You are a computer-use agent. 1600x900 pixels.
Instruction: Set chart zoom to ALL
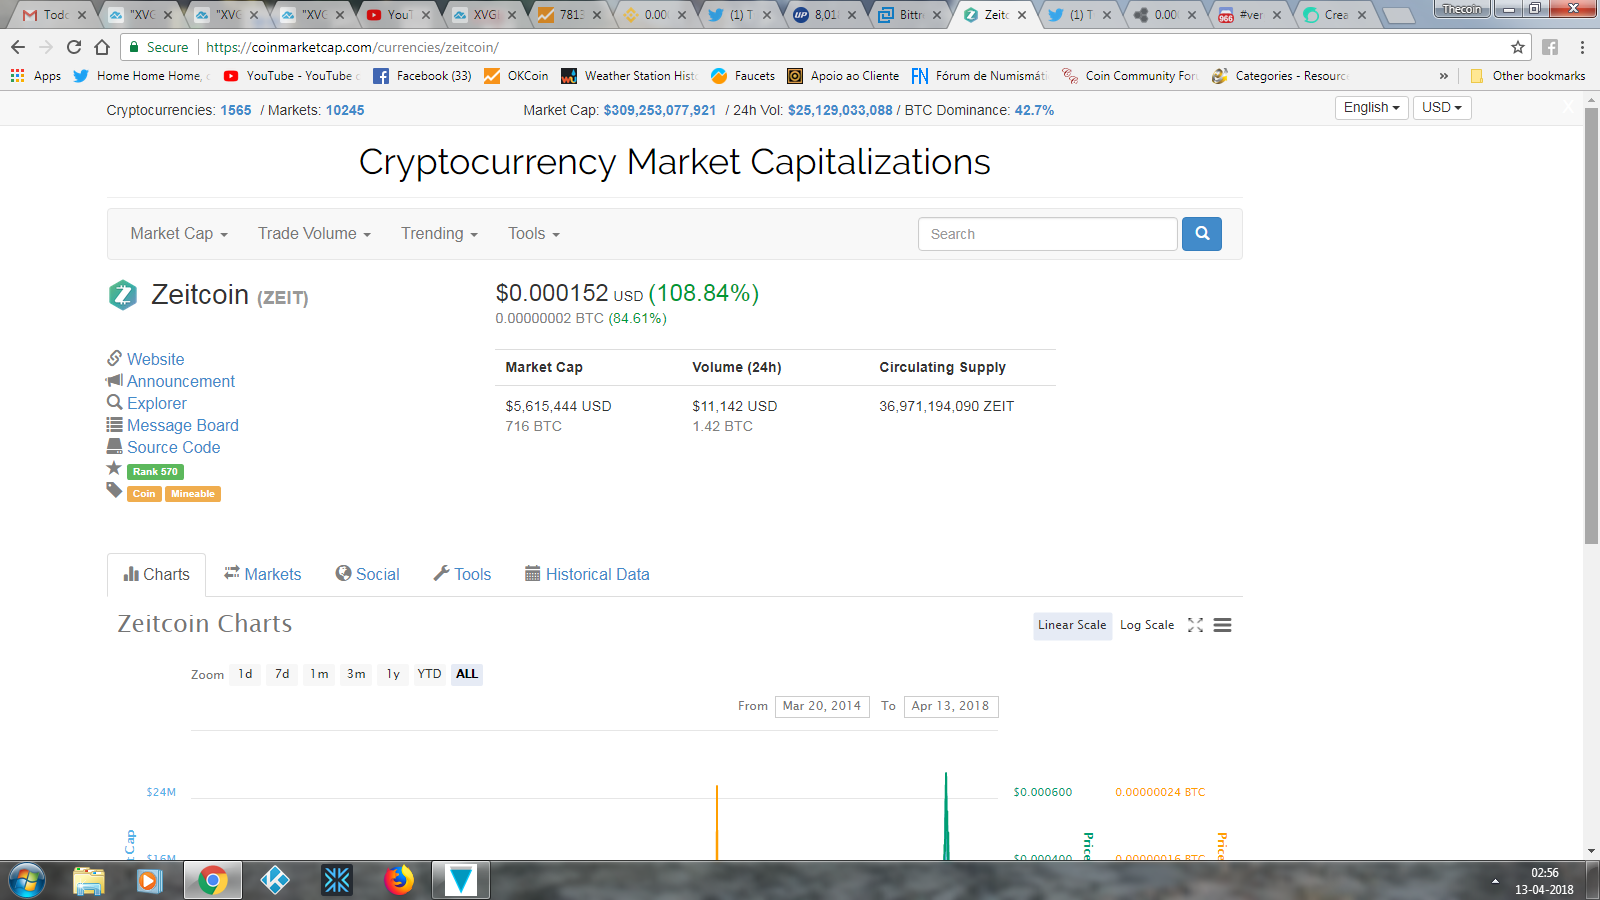467,674
